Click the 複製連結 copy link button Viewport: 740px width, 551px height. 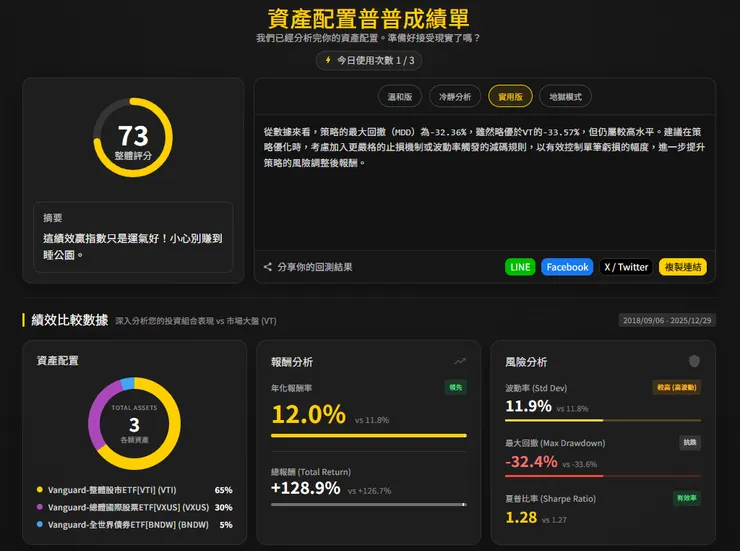(x=682, y=267)
